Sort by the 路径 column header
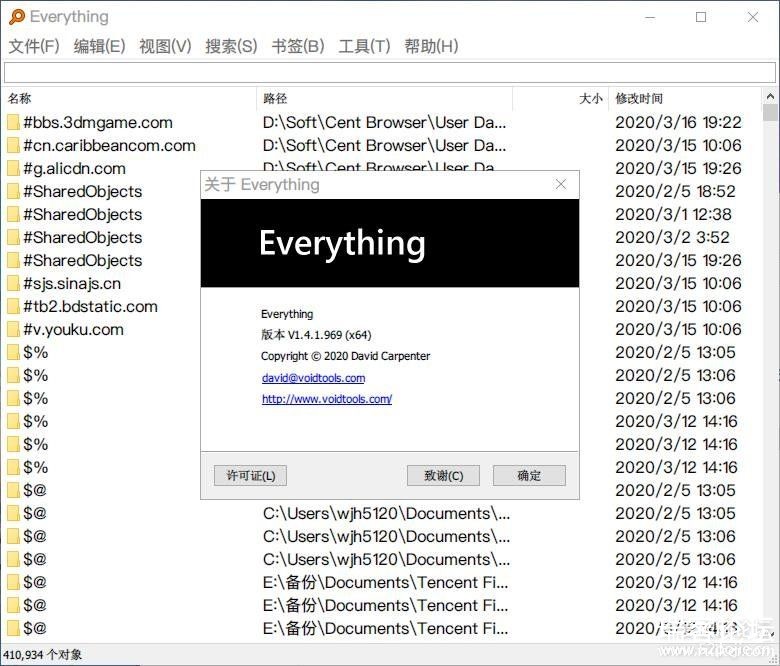Viewport: 780px width, 666px height. coord(384,98)
